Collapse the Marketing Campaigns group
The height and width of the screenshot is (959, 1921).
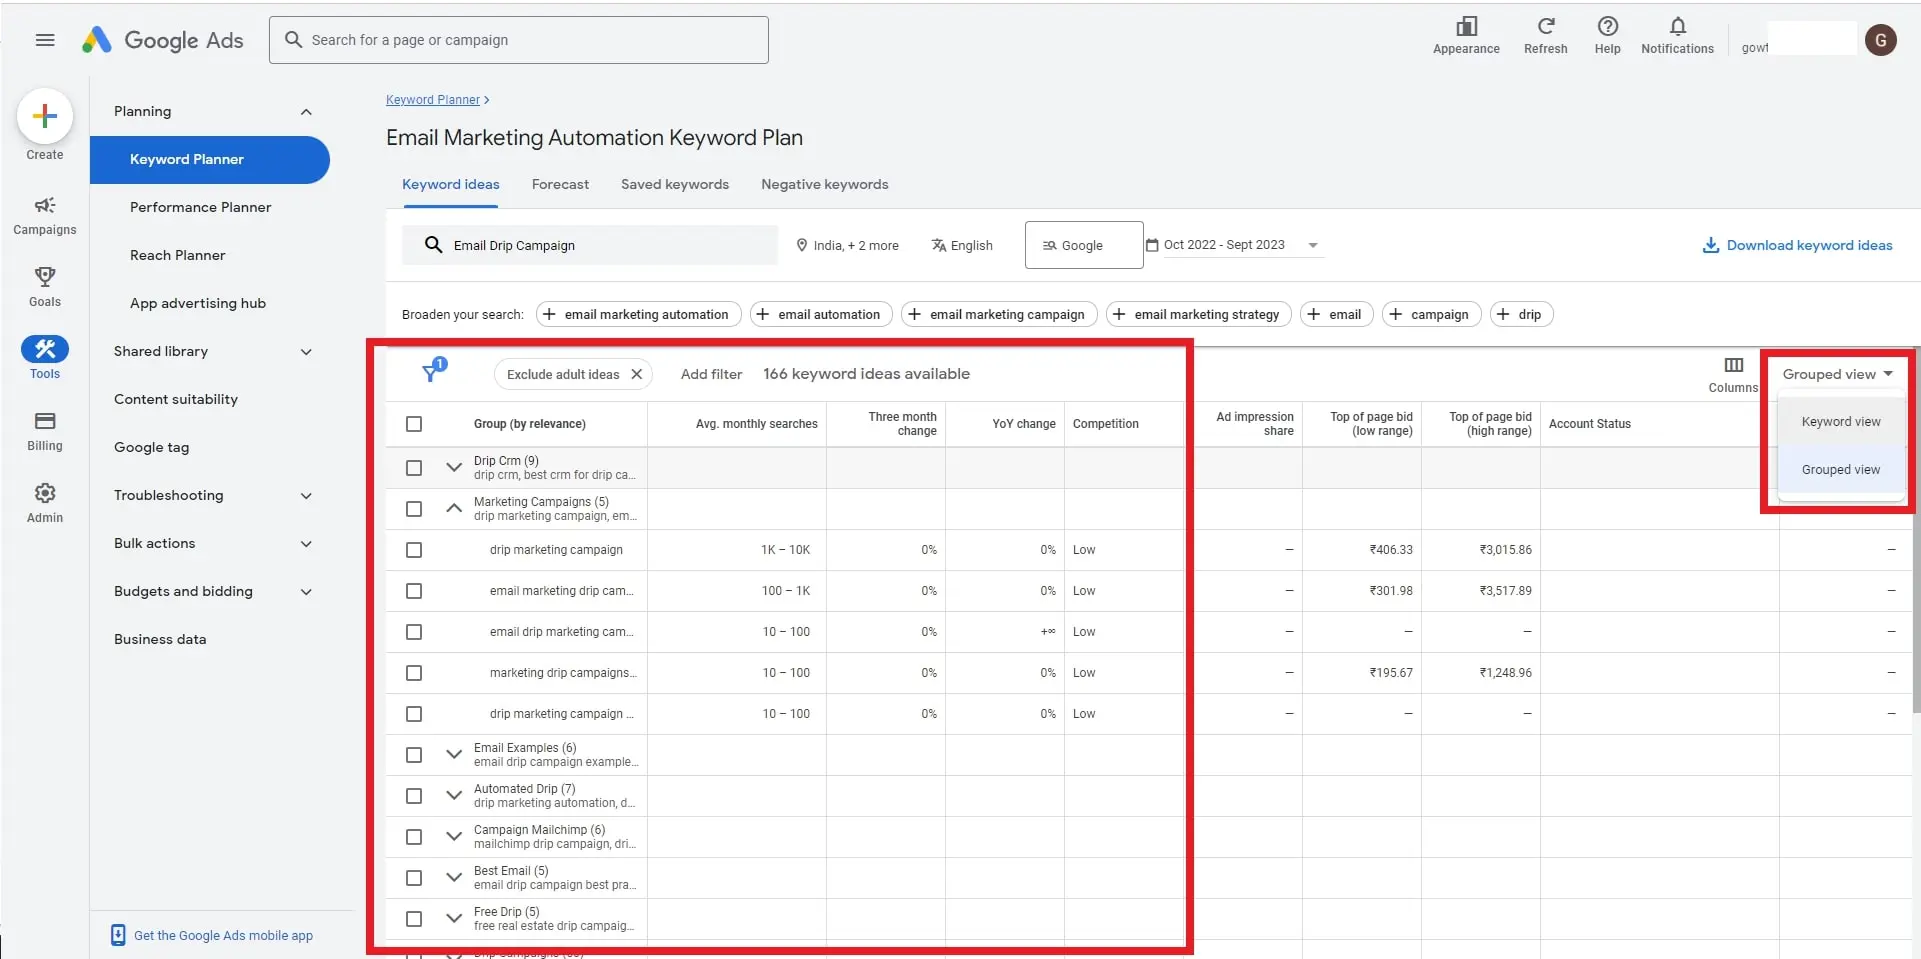click(454, 509)
